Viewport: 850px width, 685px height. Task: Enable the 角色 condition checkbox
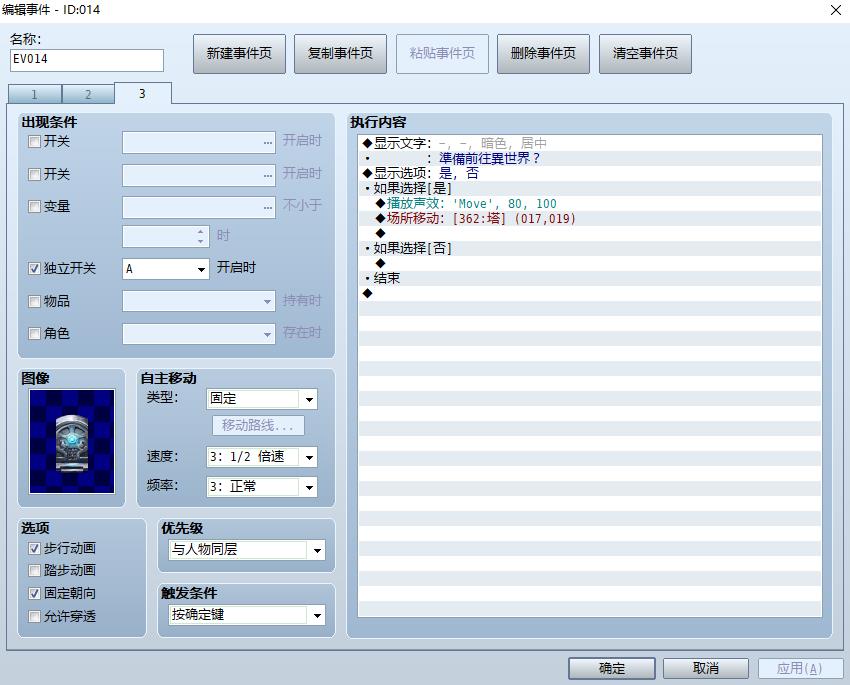click(x=34, y=333)
